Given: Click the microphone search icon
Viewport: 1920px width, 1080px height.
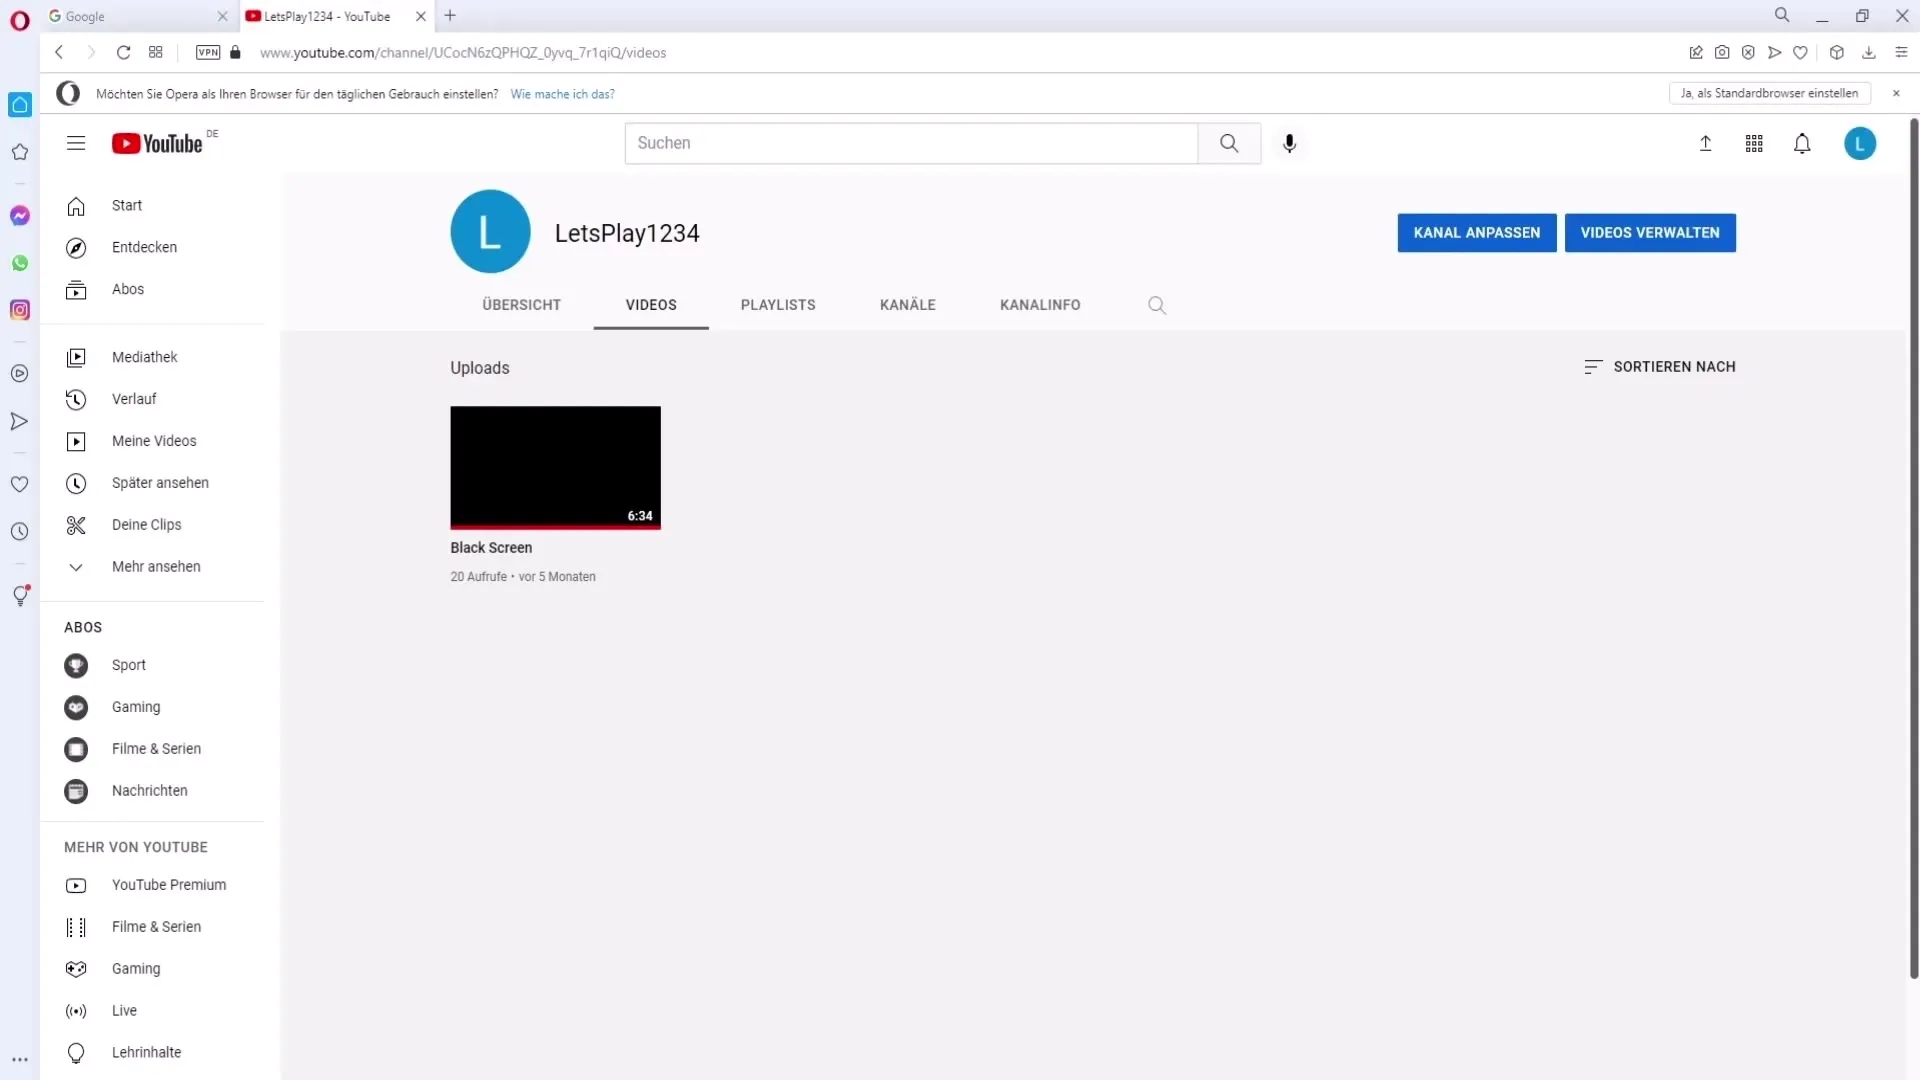Looking at the screenshot, I should coord(1290,142).
